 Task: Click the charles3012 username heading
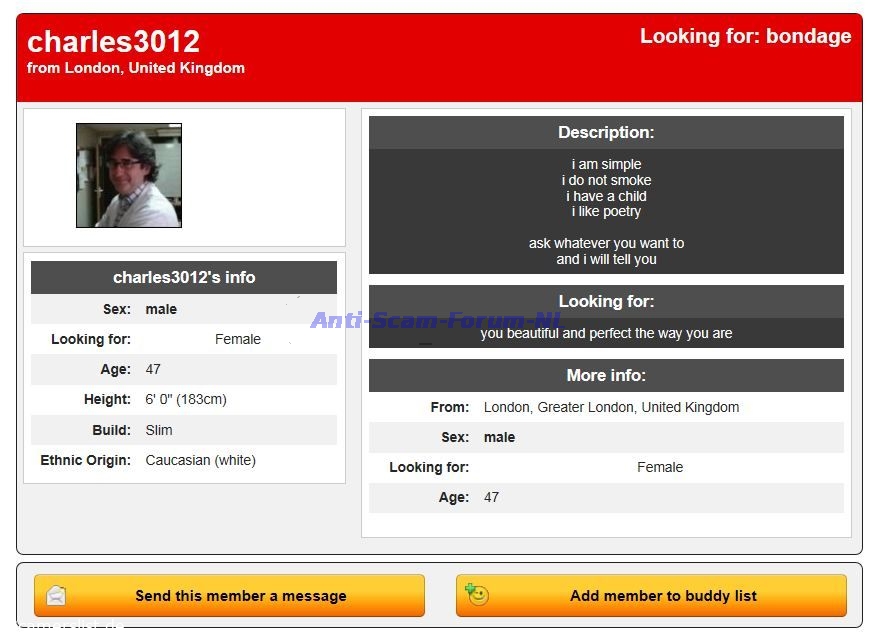coord(113,42)
